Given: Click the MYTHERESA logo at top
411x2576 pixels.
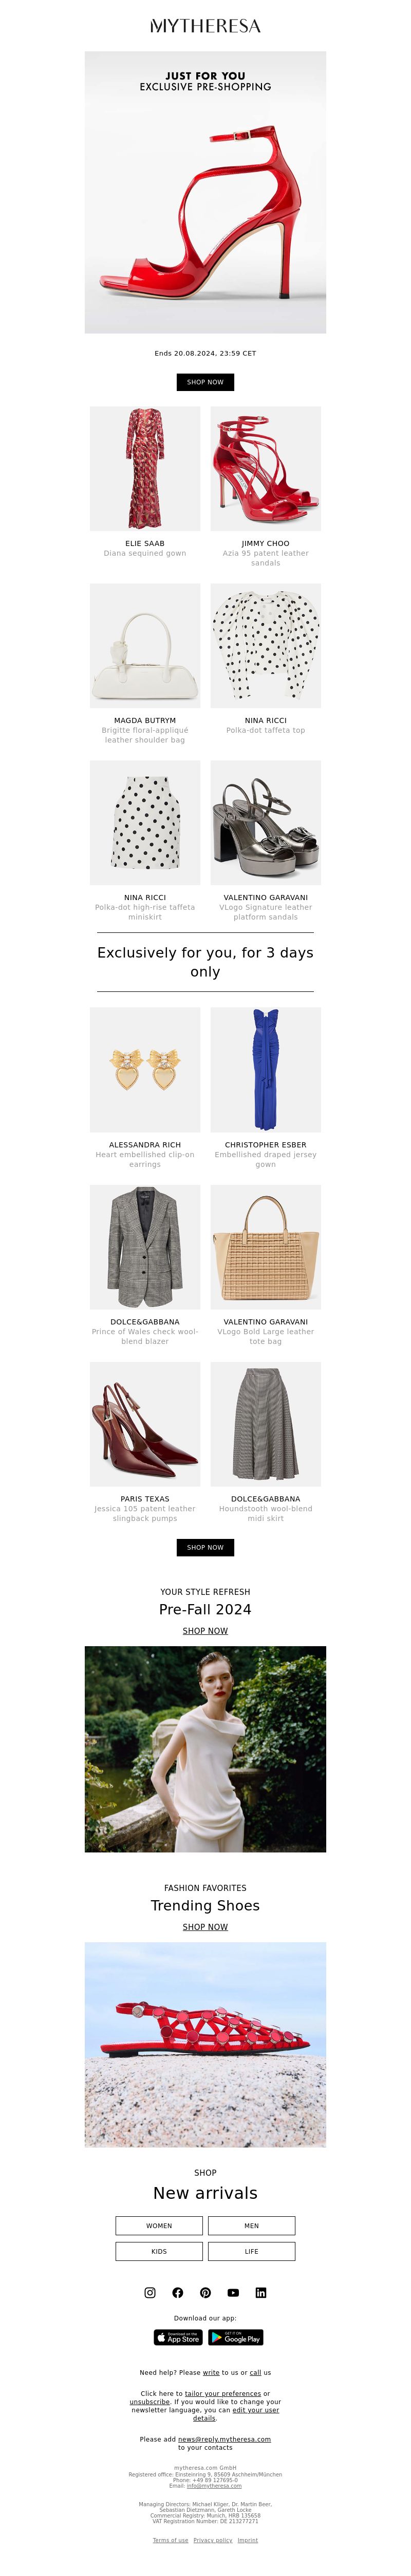Looking at the screenshot, I should tap(205, 26).
